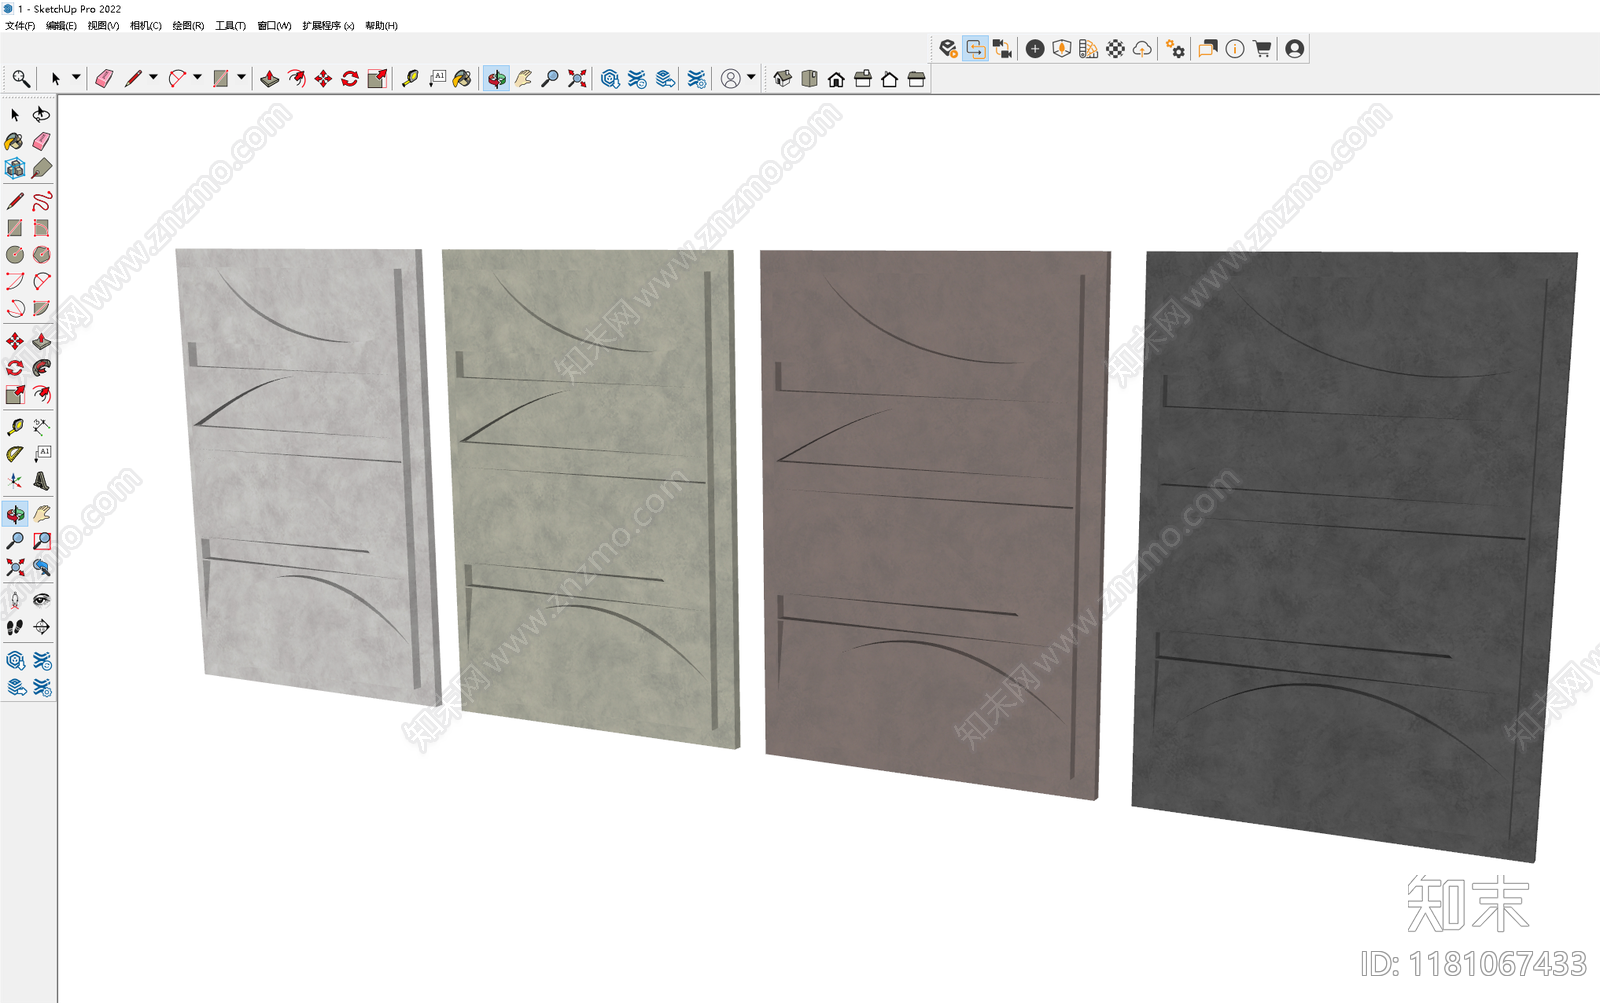Select the Polygon tool in the side palette
This screenshot has height=1003, width=1600.
41,255
